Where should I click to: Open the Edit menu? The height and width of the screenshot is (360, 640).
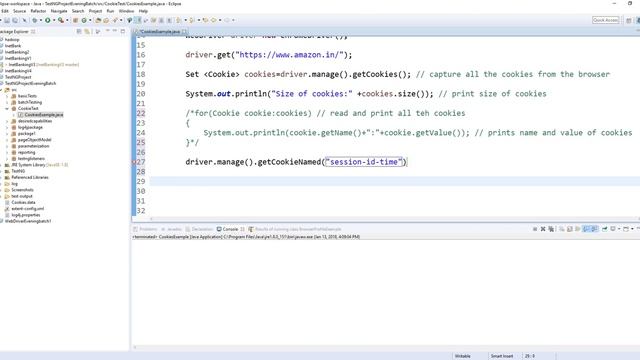(5, 11)
